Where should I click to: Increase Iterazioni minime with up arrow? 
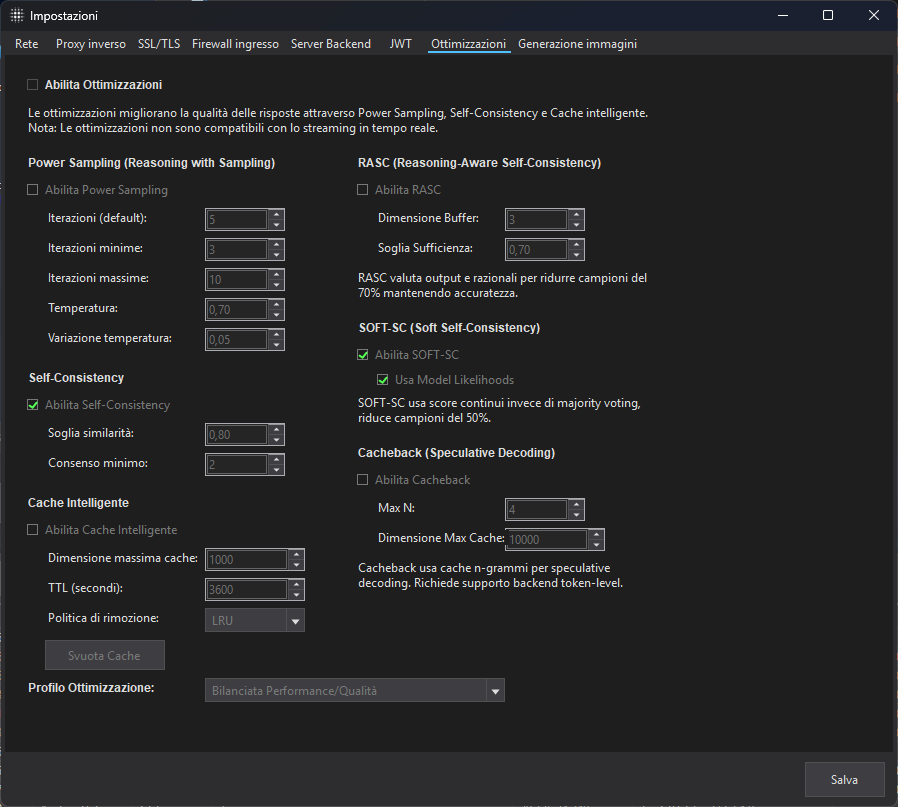click(277, 245)
